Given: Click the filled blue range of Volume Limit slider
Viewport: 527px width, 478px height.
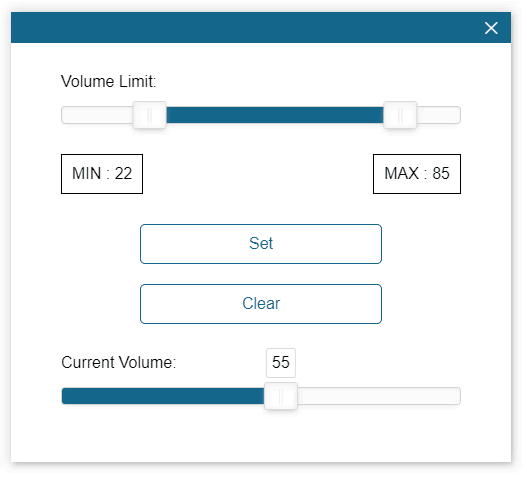Looking at the screenshot, I should tap(277, 116).
